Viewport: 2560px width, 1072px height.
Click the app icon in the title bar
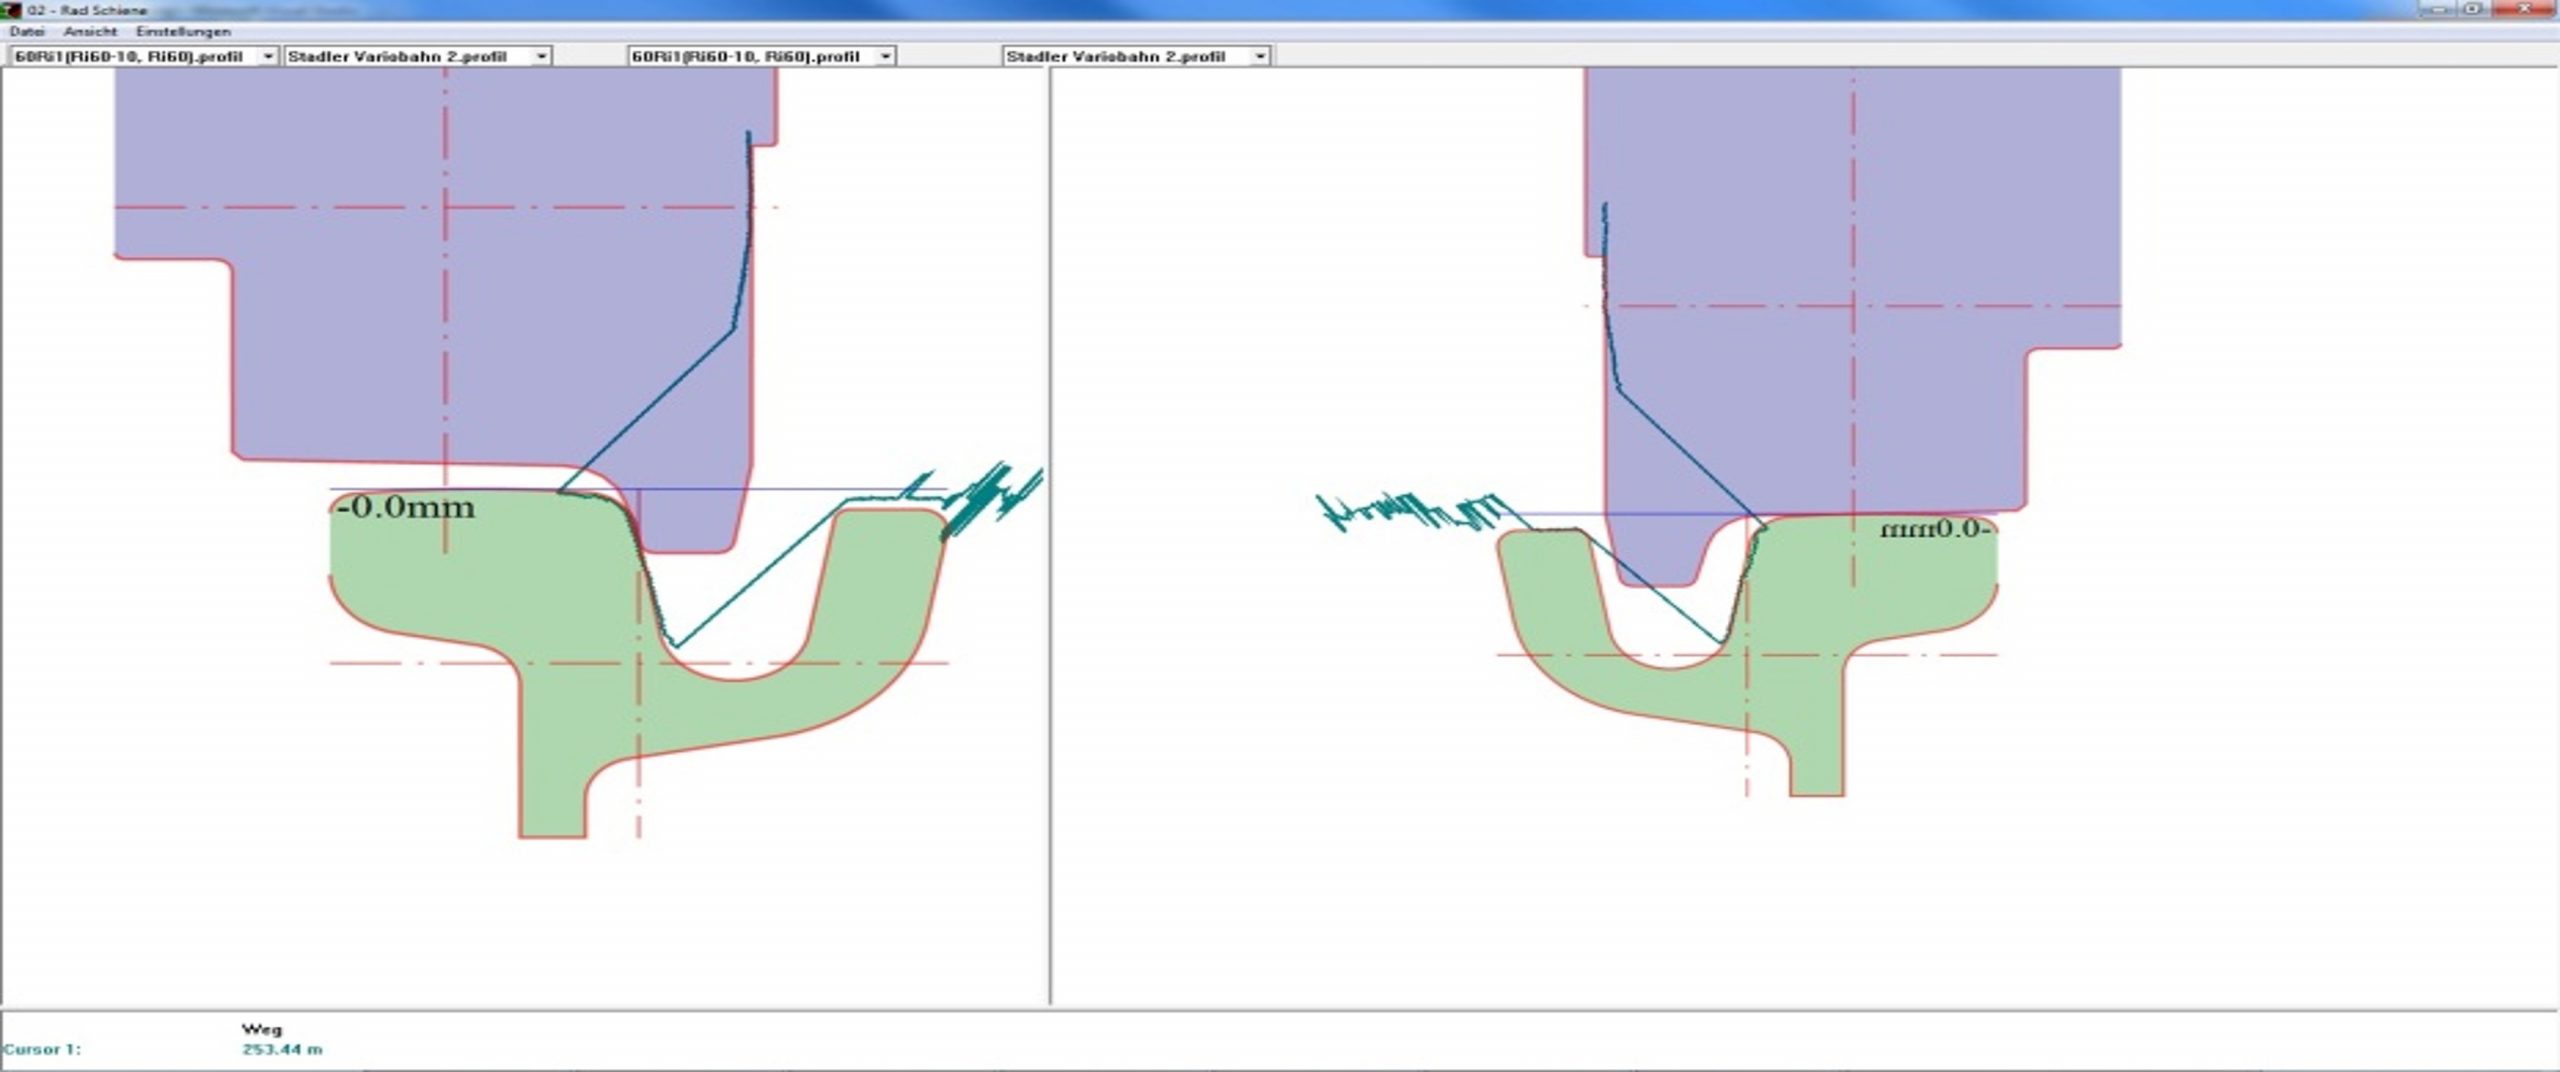pos(13,10)
